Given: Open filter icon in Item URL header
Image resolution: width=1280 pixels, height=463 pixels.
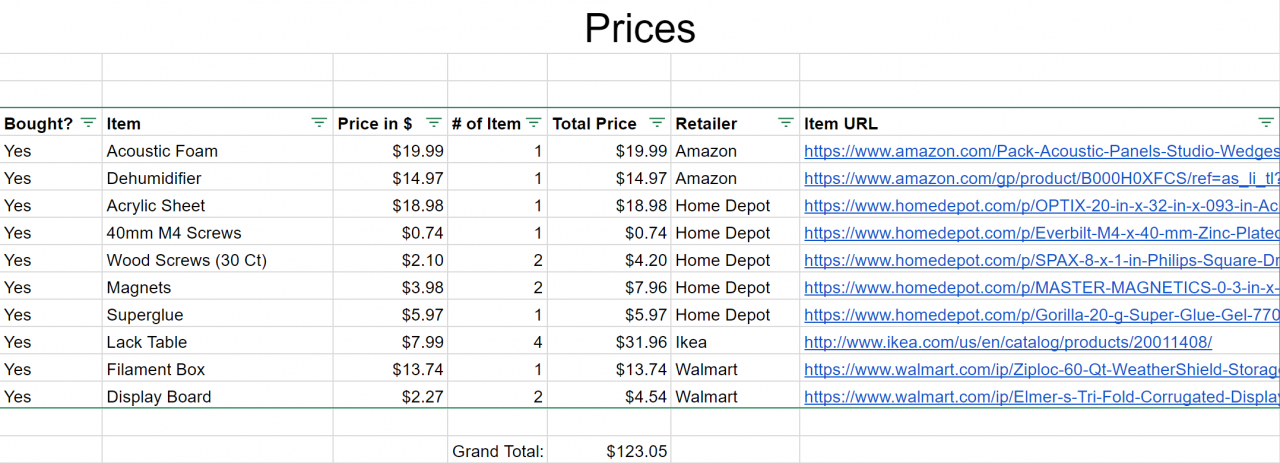Looking at the screenshot, I should pos(1265,123).
